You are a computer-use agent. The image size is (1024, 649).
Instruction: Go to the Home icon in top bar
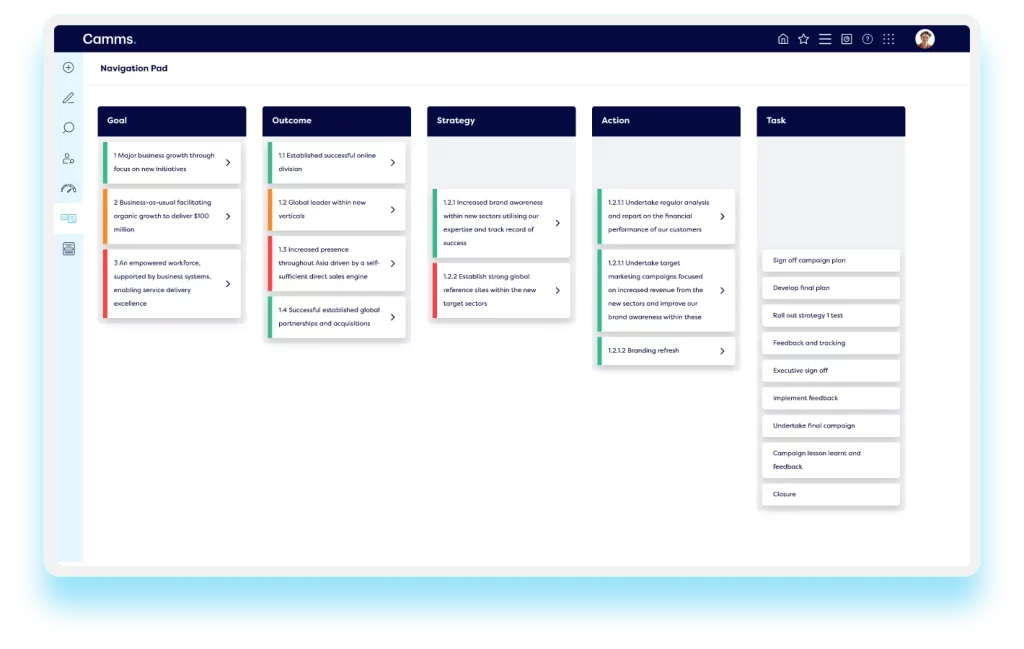(x=785, y=38)
